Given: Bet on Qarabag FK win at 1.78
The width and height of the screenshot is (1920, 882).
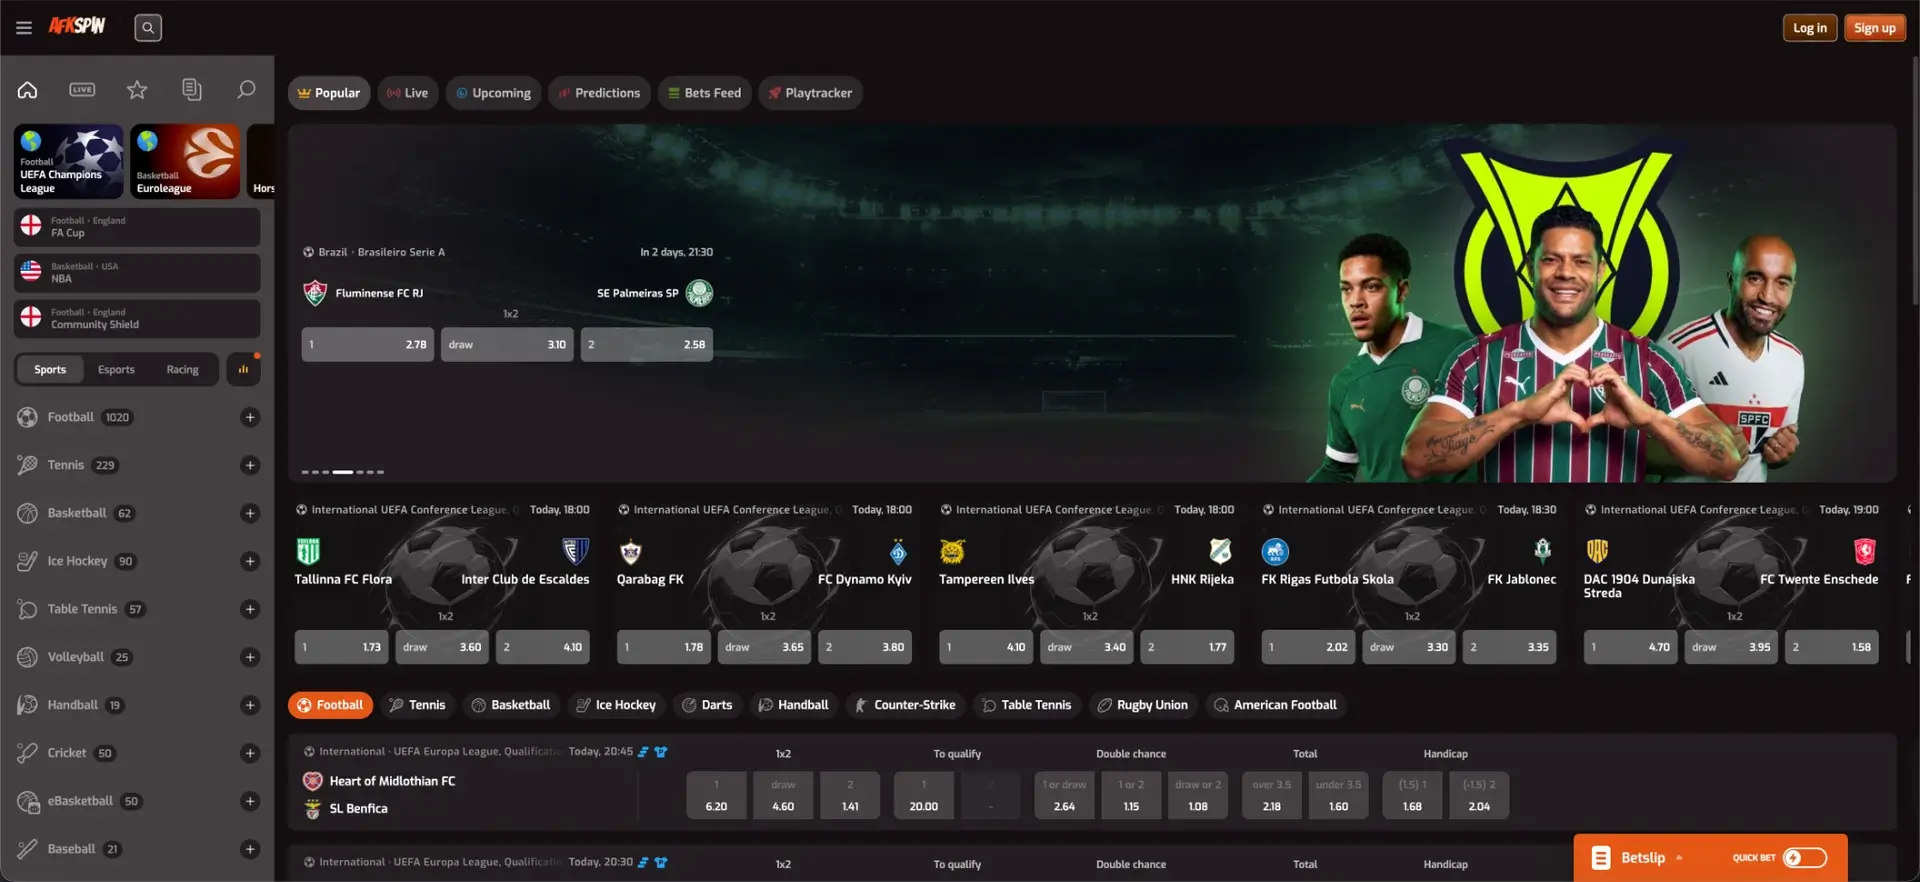Looking at the screenshot, I should pyautogui.click(x=664, y=647).
